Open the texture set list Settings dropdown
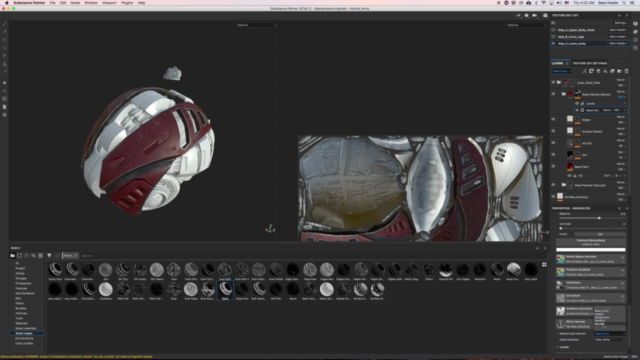 [x=620, y=23]
